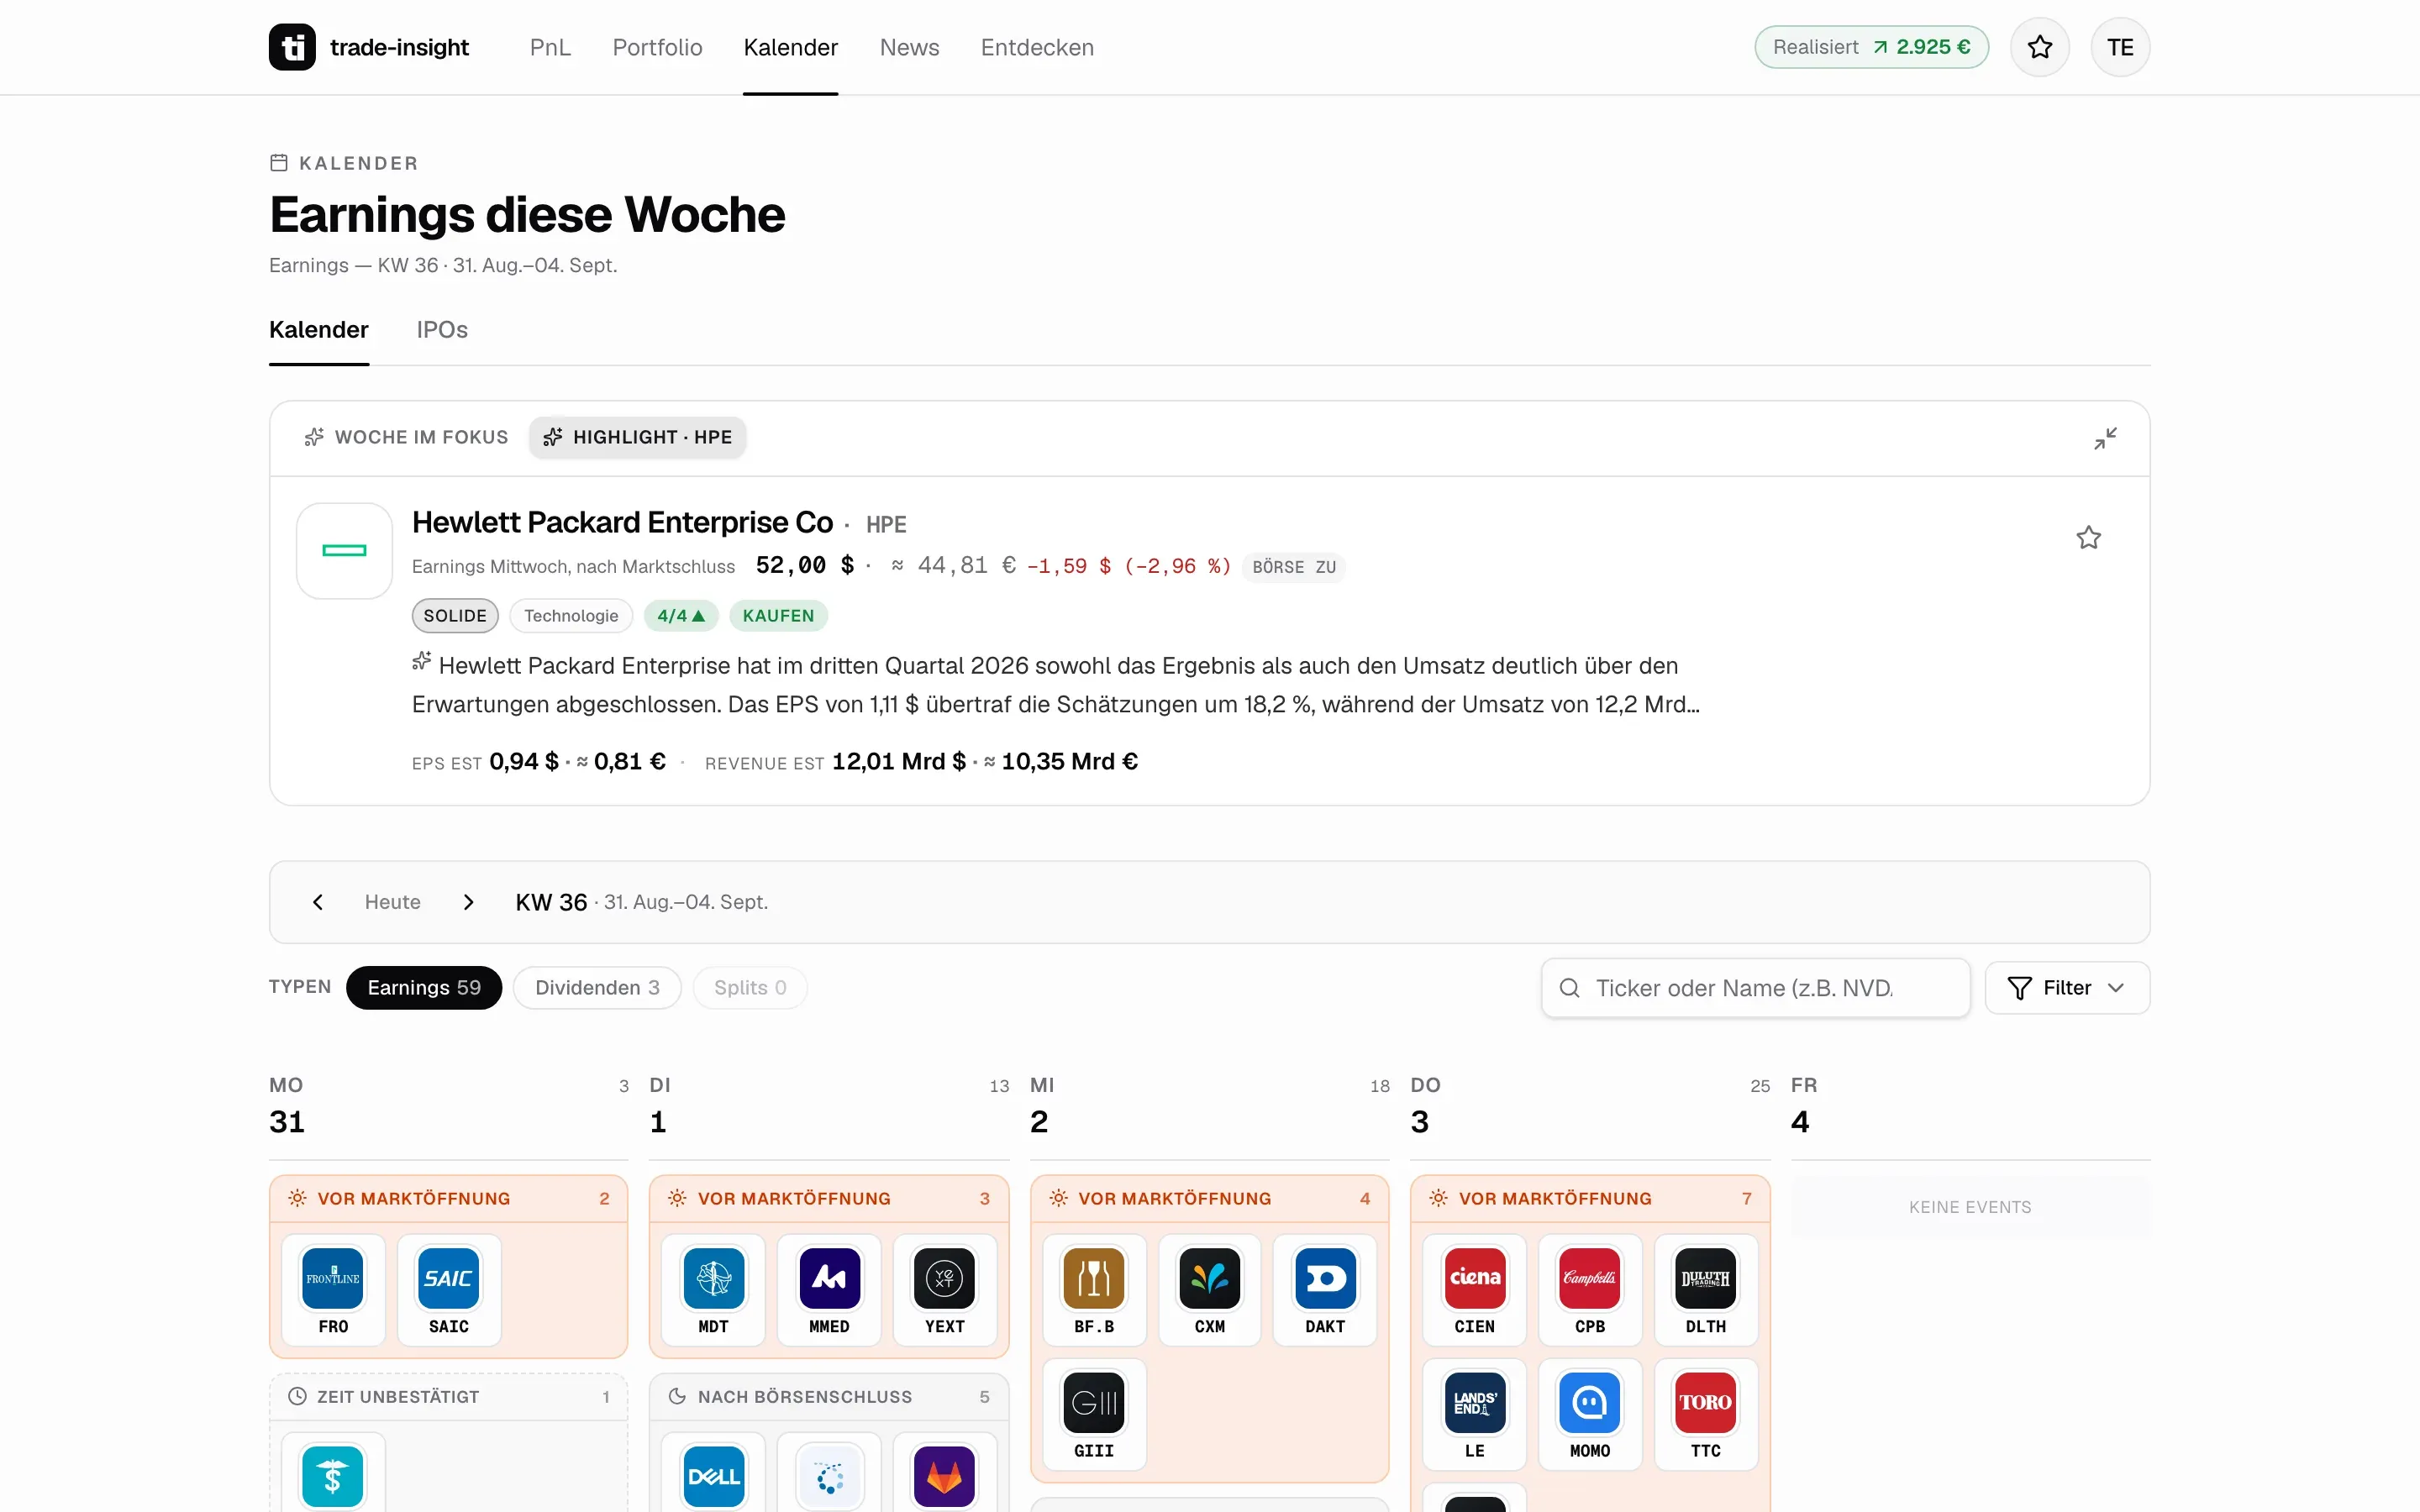Click the trade-insight logo icon
2420x1512 pixels.
292,47
